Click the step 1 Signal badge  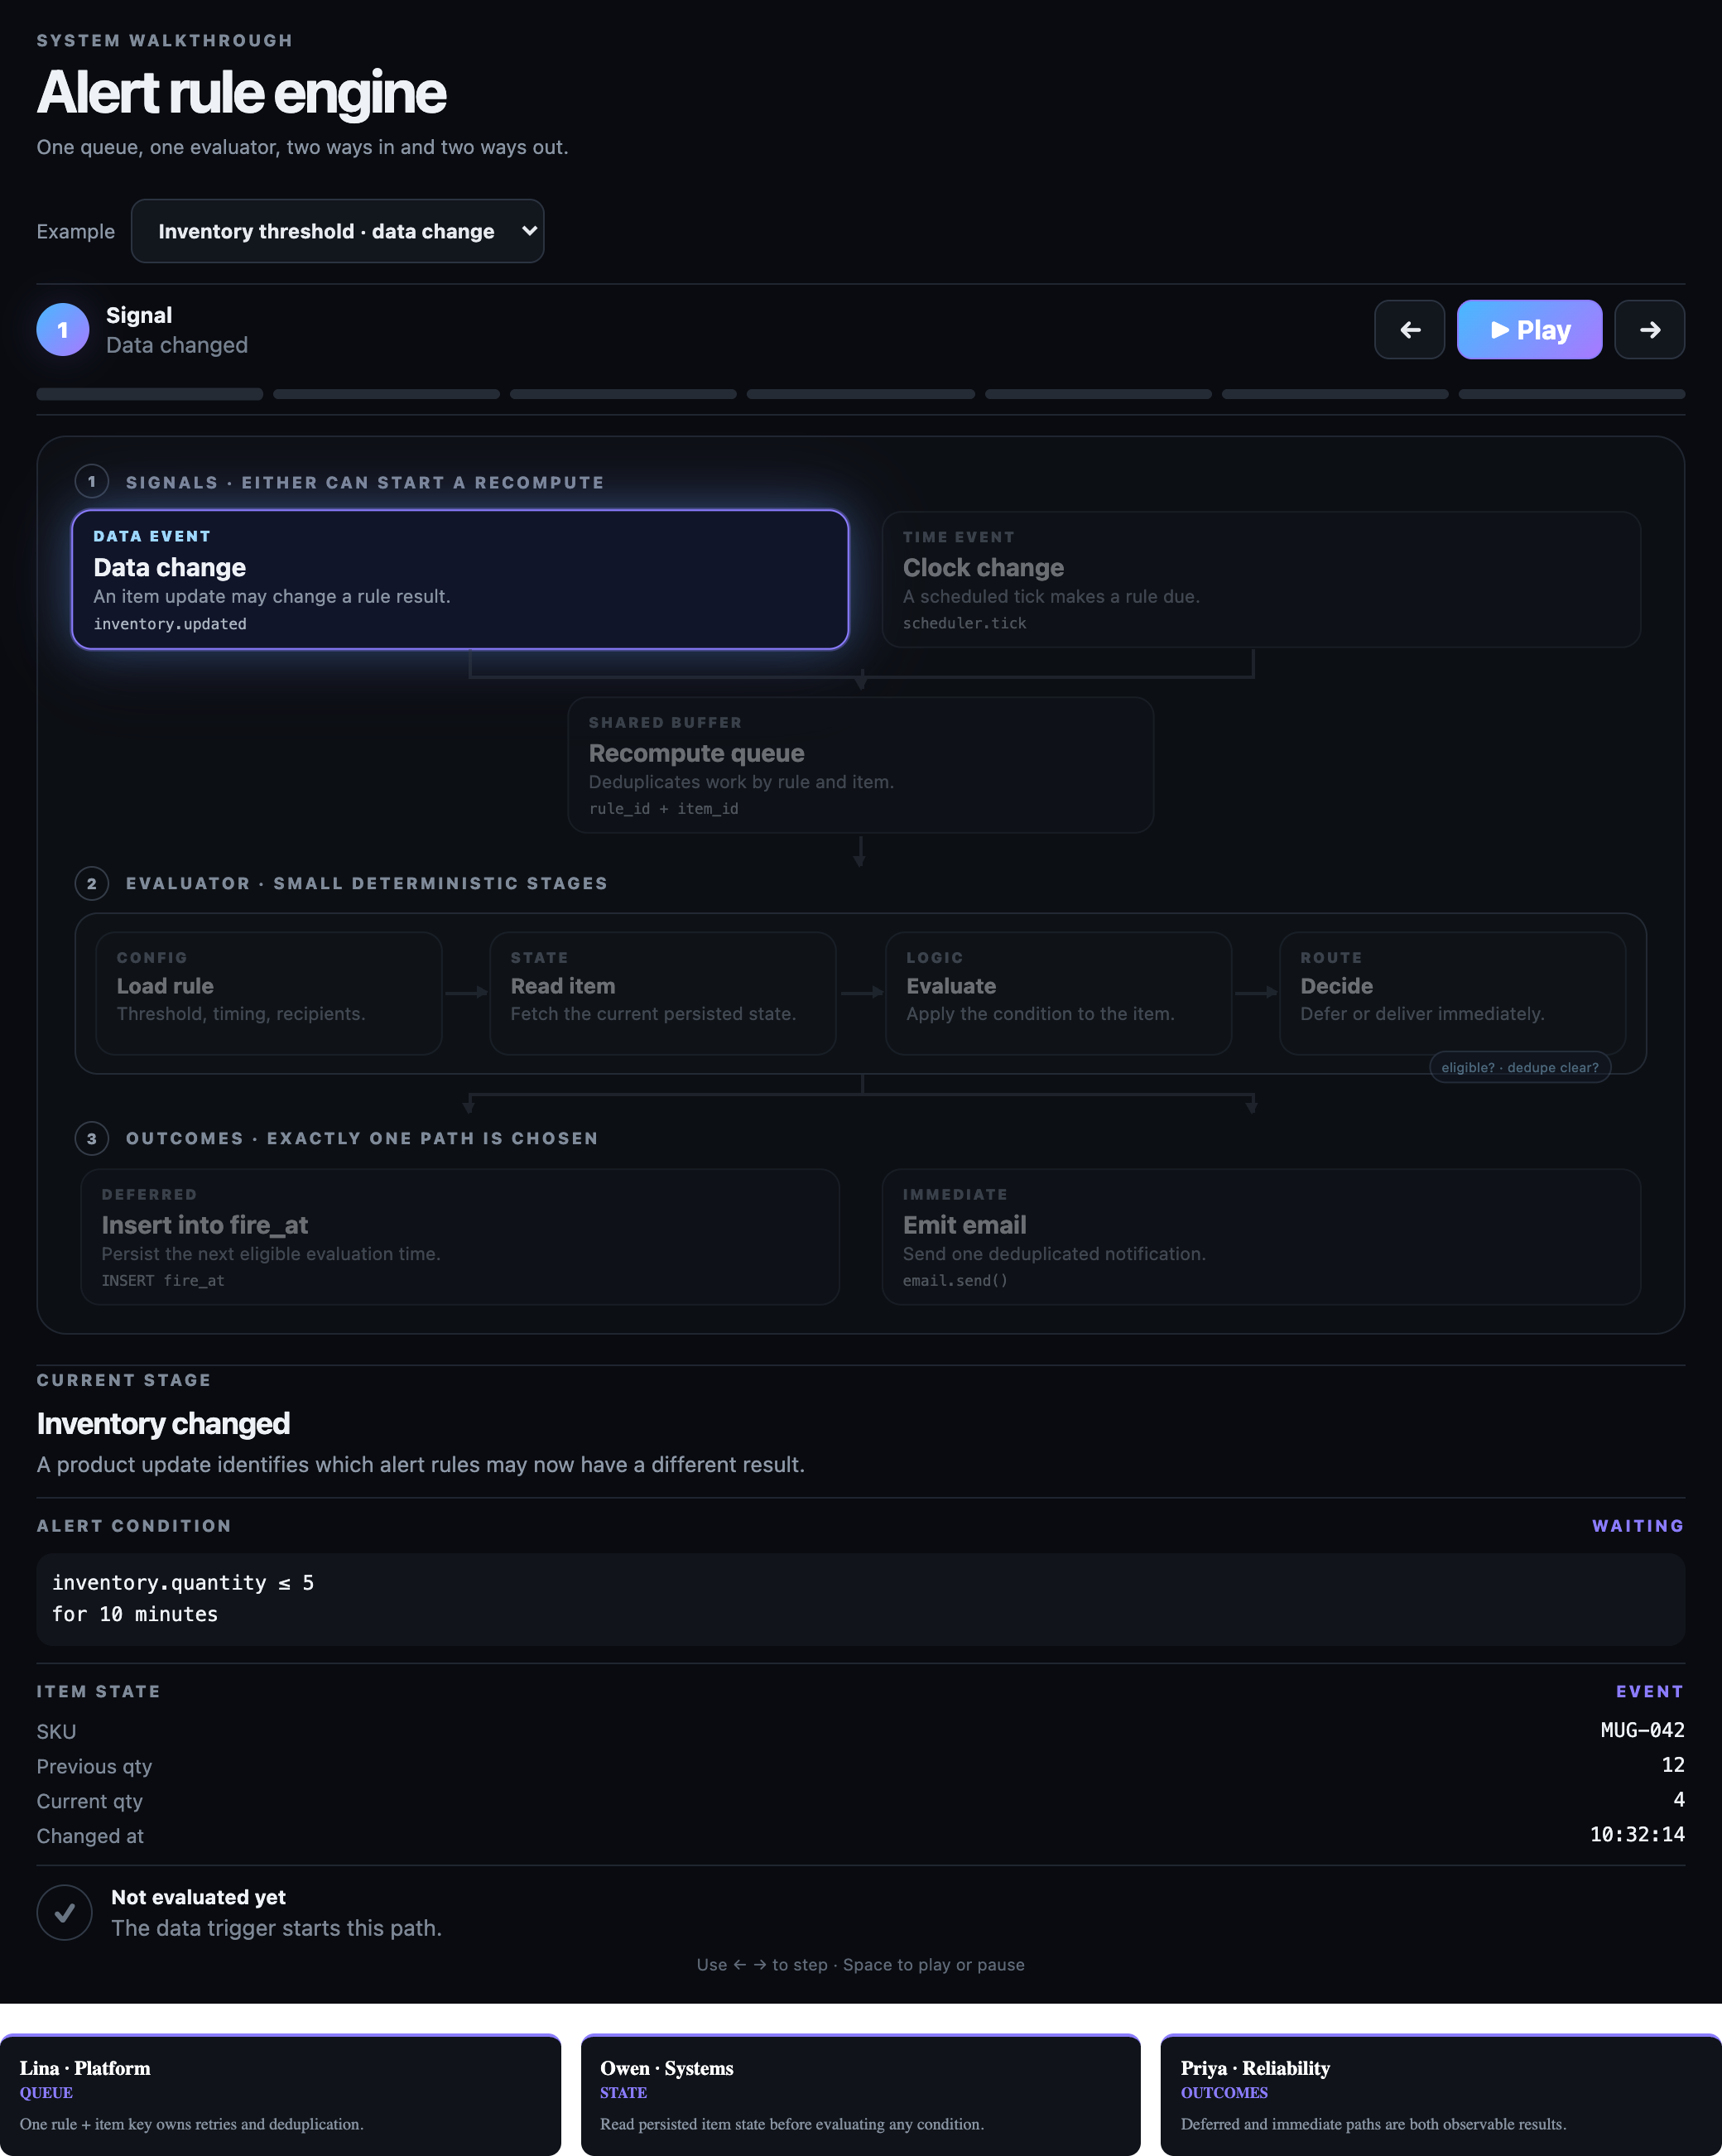pos(63,329)
